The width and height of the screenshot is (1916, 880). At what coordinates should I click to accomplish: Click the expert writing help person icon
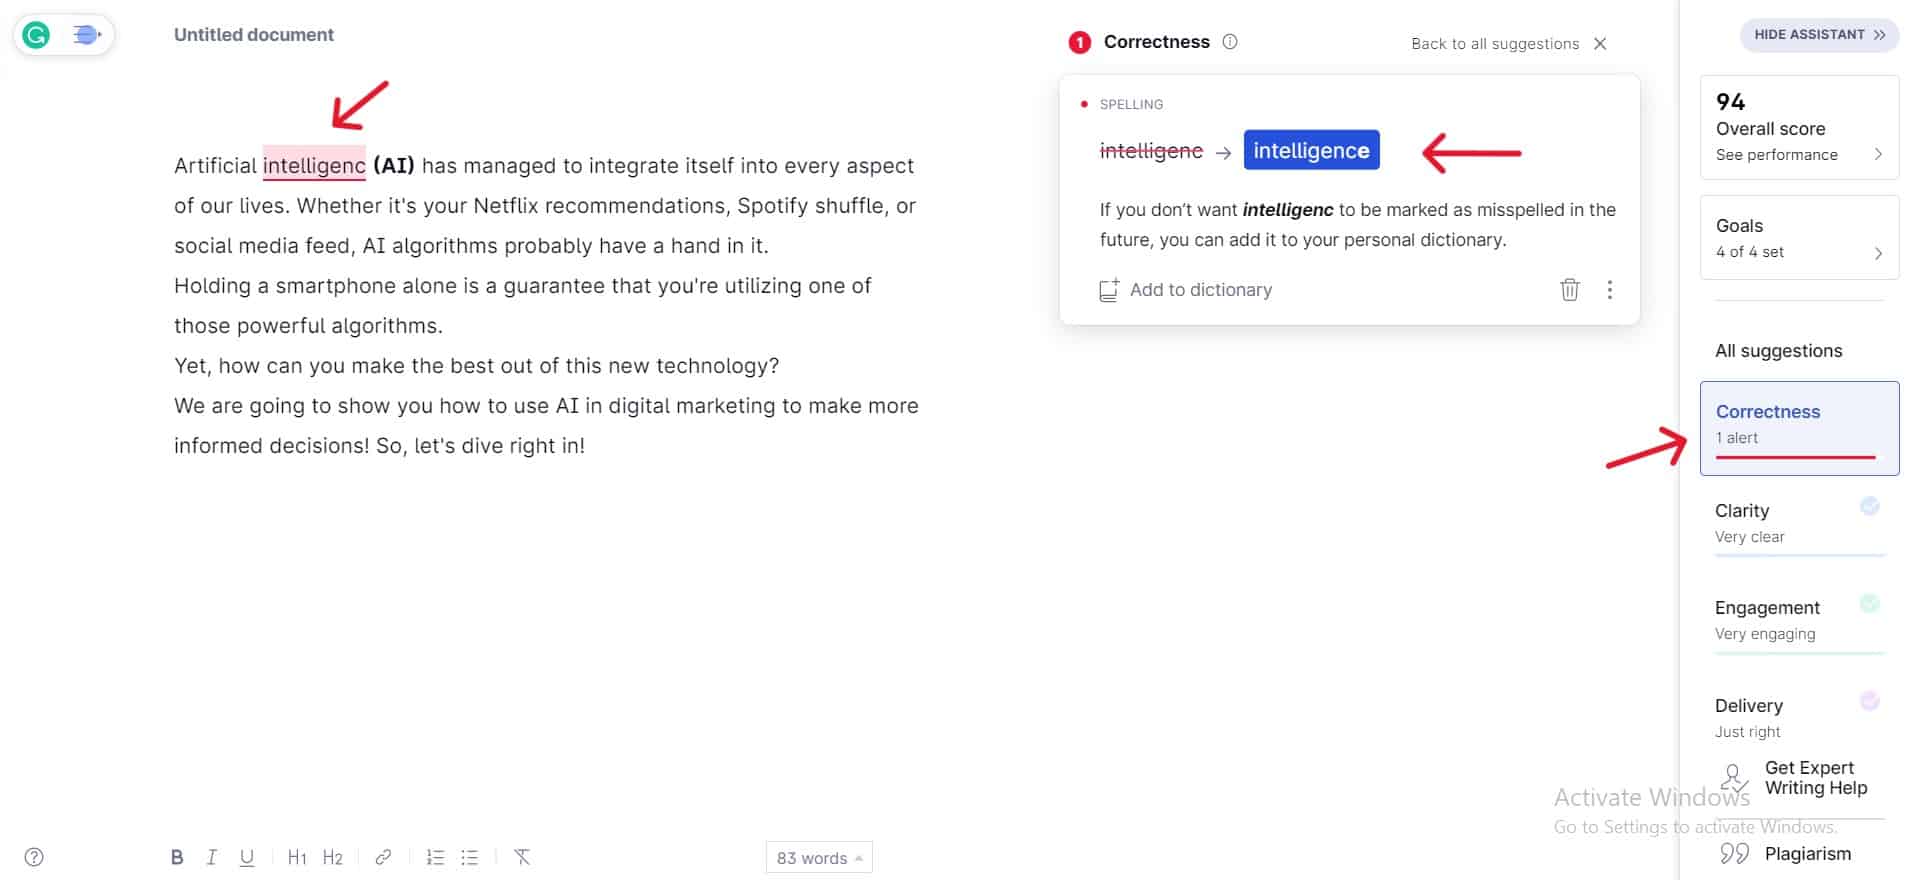(x=1735, y=777)
